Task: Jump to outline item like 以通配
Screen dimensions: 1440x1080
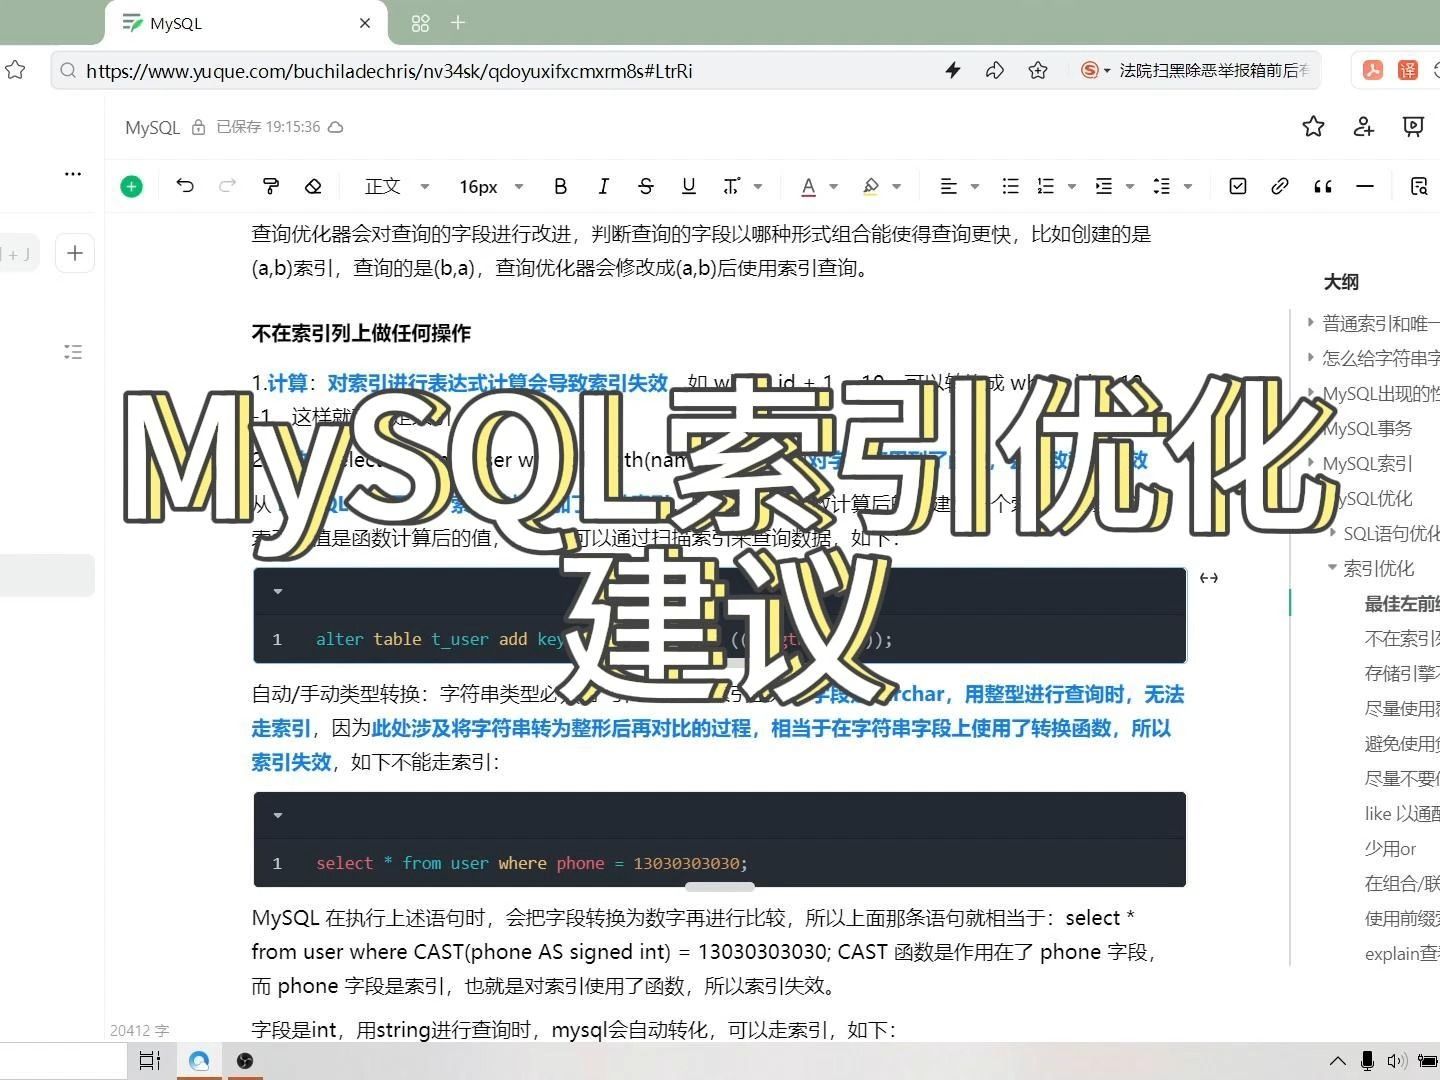Action: (1402, 813)
